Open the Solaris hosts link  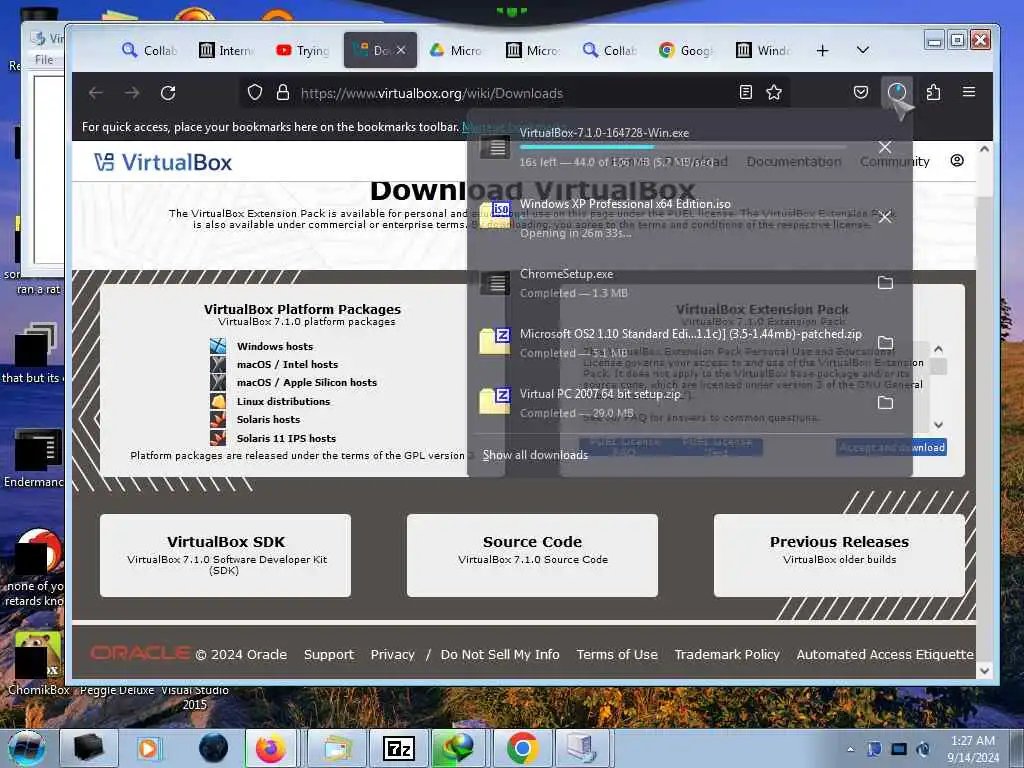pos(268,419)
